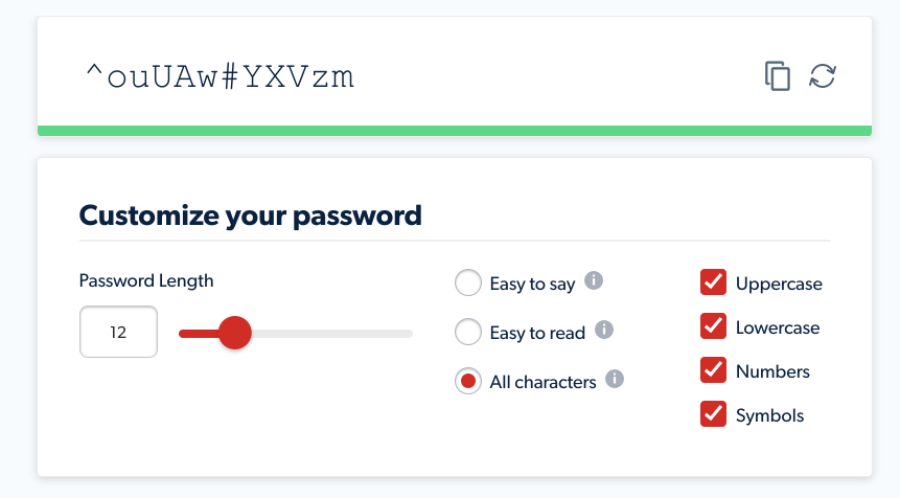The height and width of the screenshot is (498, 900).
Task: Click the generated password text
Action: pos(220,77)
